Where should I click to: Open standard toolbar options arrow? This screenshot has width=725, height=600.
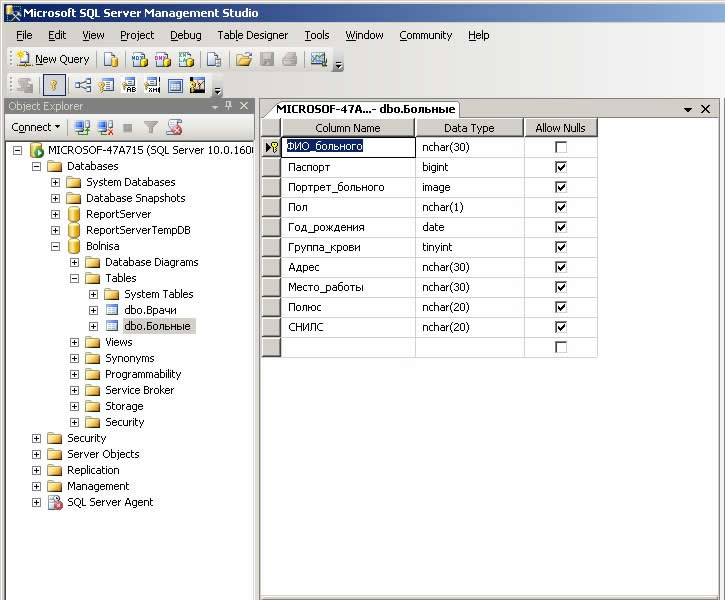tap(338, 65)
